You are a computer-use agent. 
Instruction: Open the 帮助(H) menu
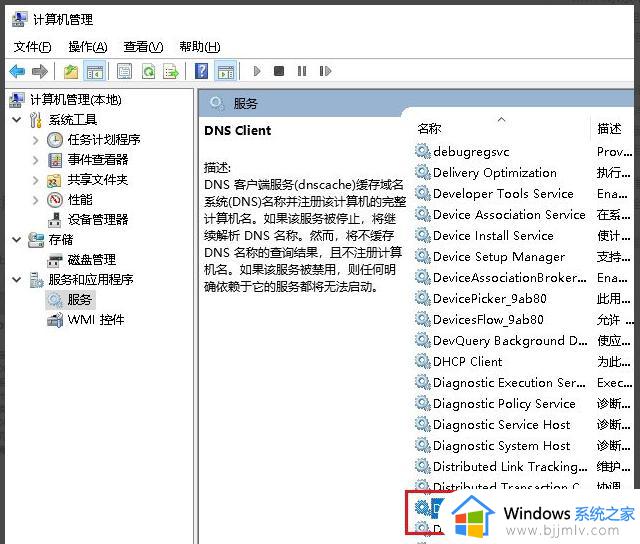click(200, 47)
